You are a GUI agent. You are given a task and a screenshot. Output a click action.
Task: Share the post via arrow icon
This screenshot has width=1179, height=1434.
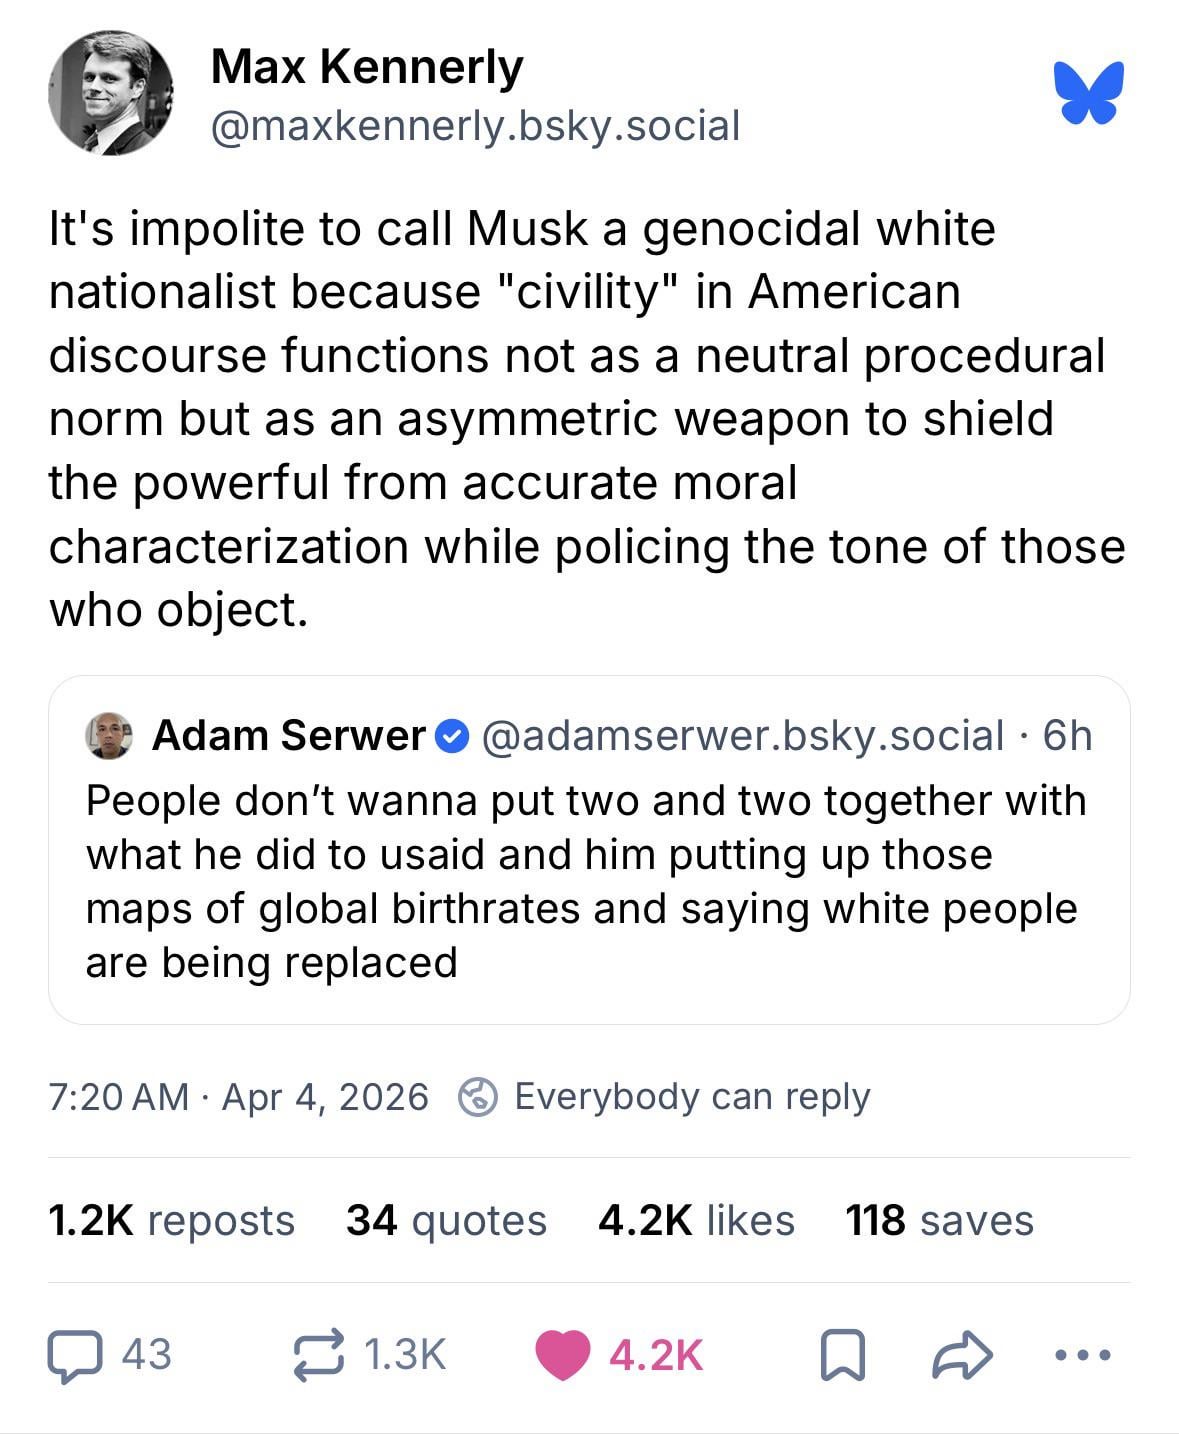(962, 1356)
